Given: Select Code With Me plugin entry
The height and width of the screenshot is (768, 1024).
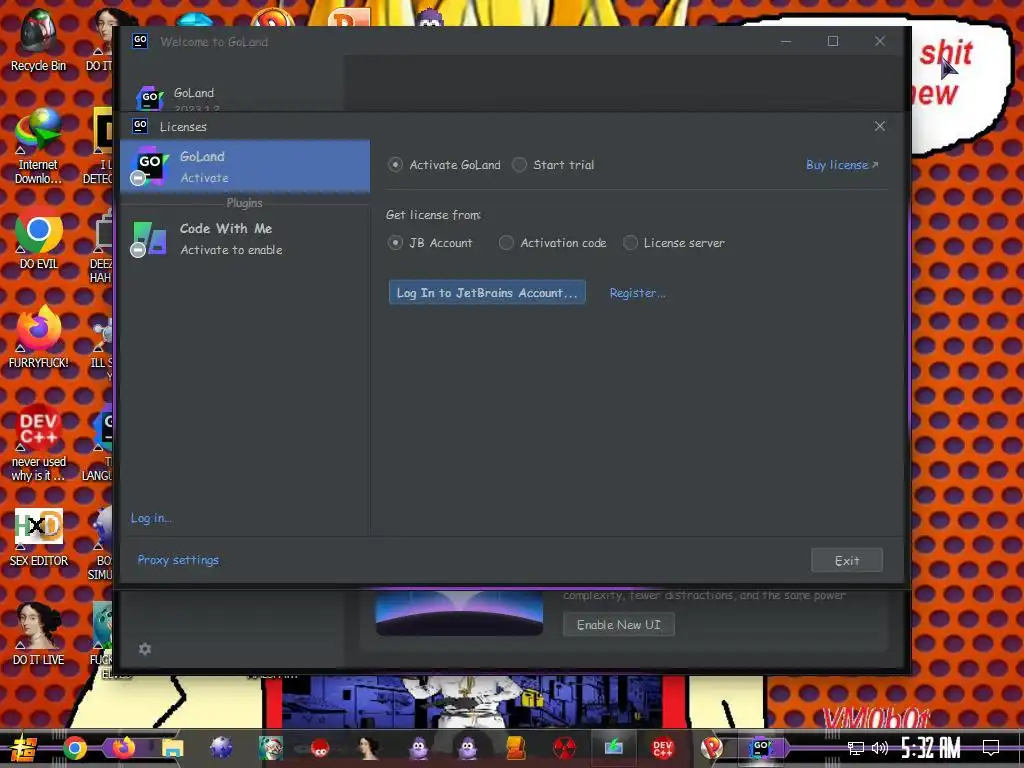Looking at the screenshot, I should point(245,238).
